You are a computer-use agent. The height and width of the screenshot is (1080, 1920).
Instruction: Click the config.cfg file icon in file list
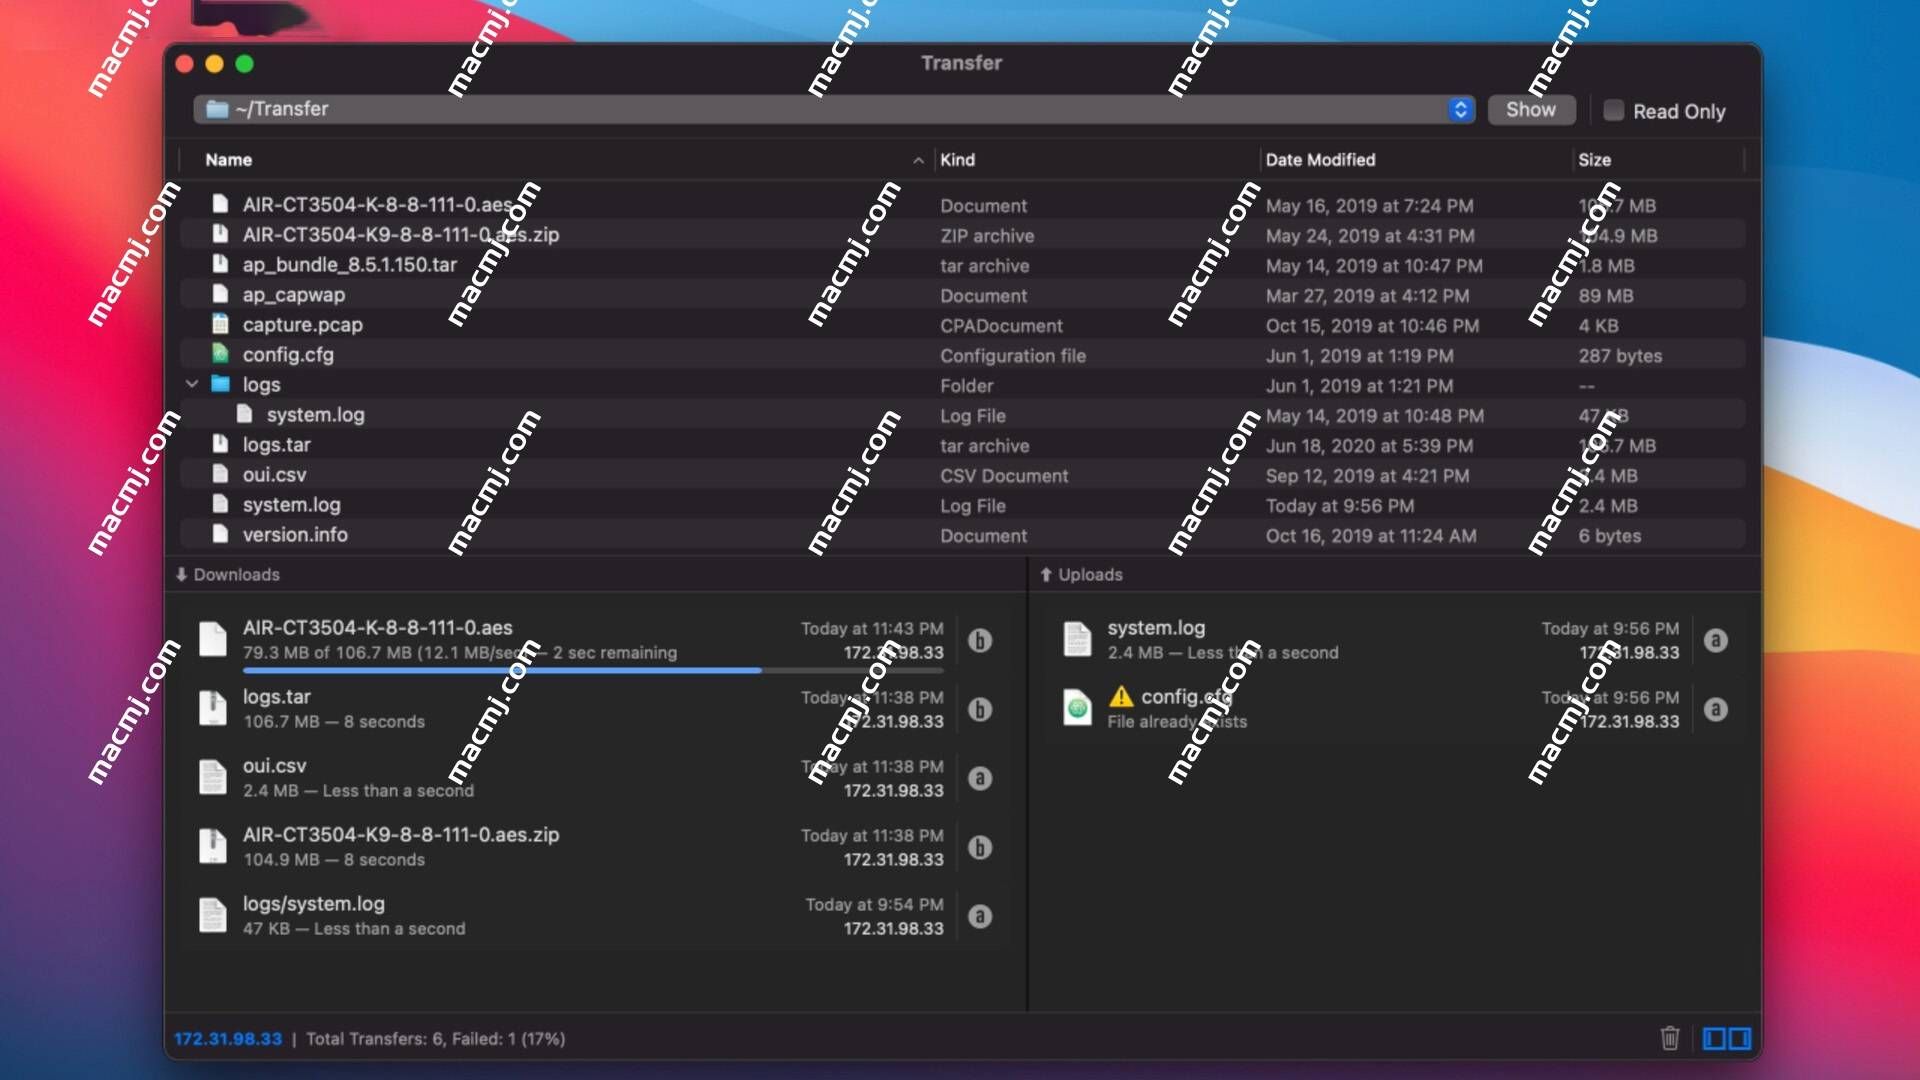(x=221, y=354)
